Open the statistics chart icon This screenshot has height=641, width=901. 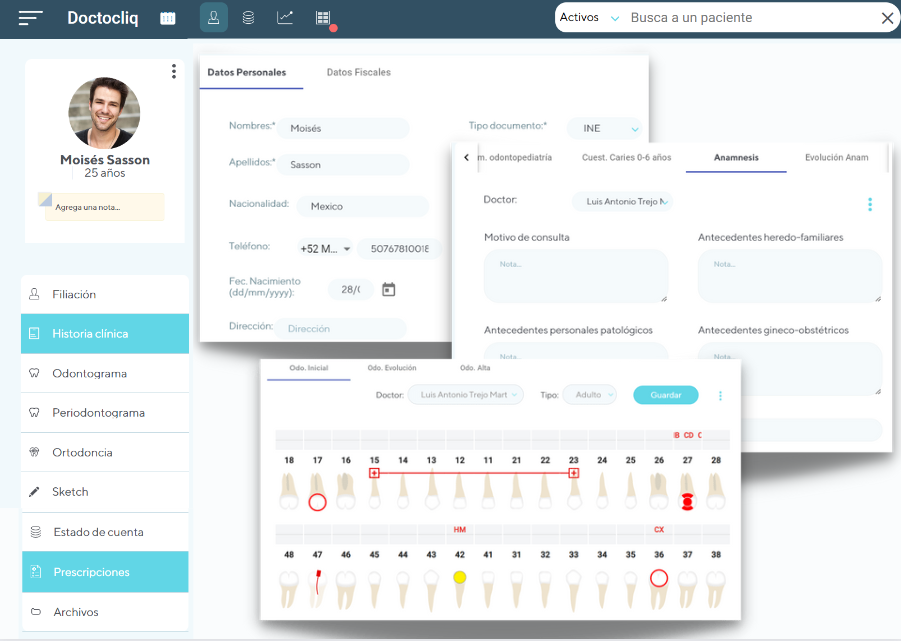[285, 18]
